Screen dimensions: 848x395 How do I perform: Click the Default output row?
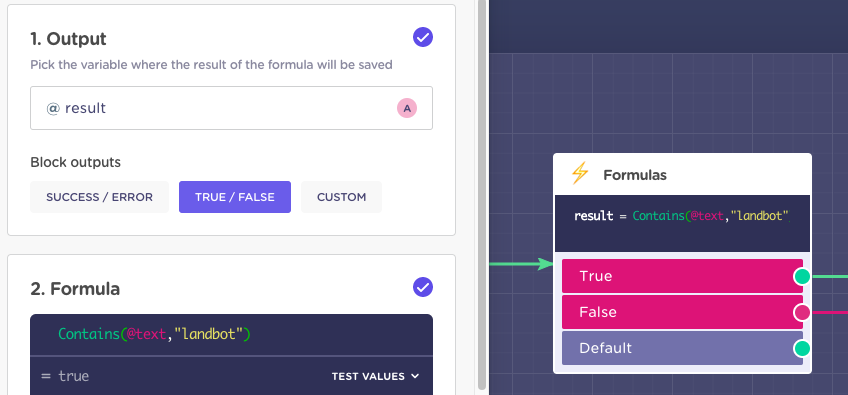click(x=682, y=348)
